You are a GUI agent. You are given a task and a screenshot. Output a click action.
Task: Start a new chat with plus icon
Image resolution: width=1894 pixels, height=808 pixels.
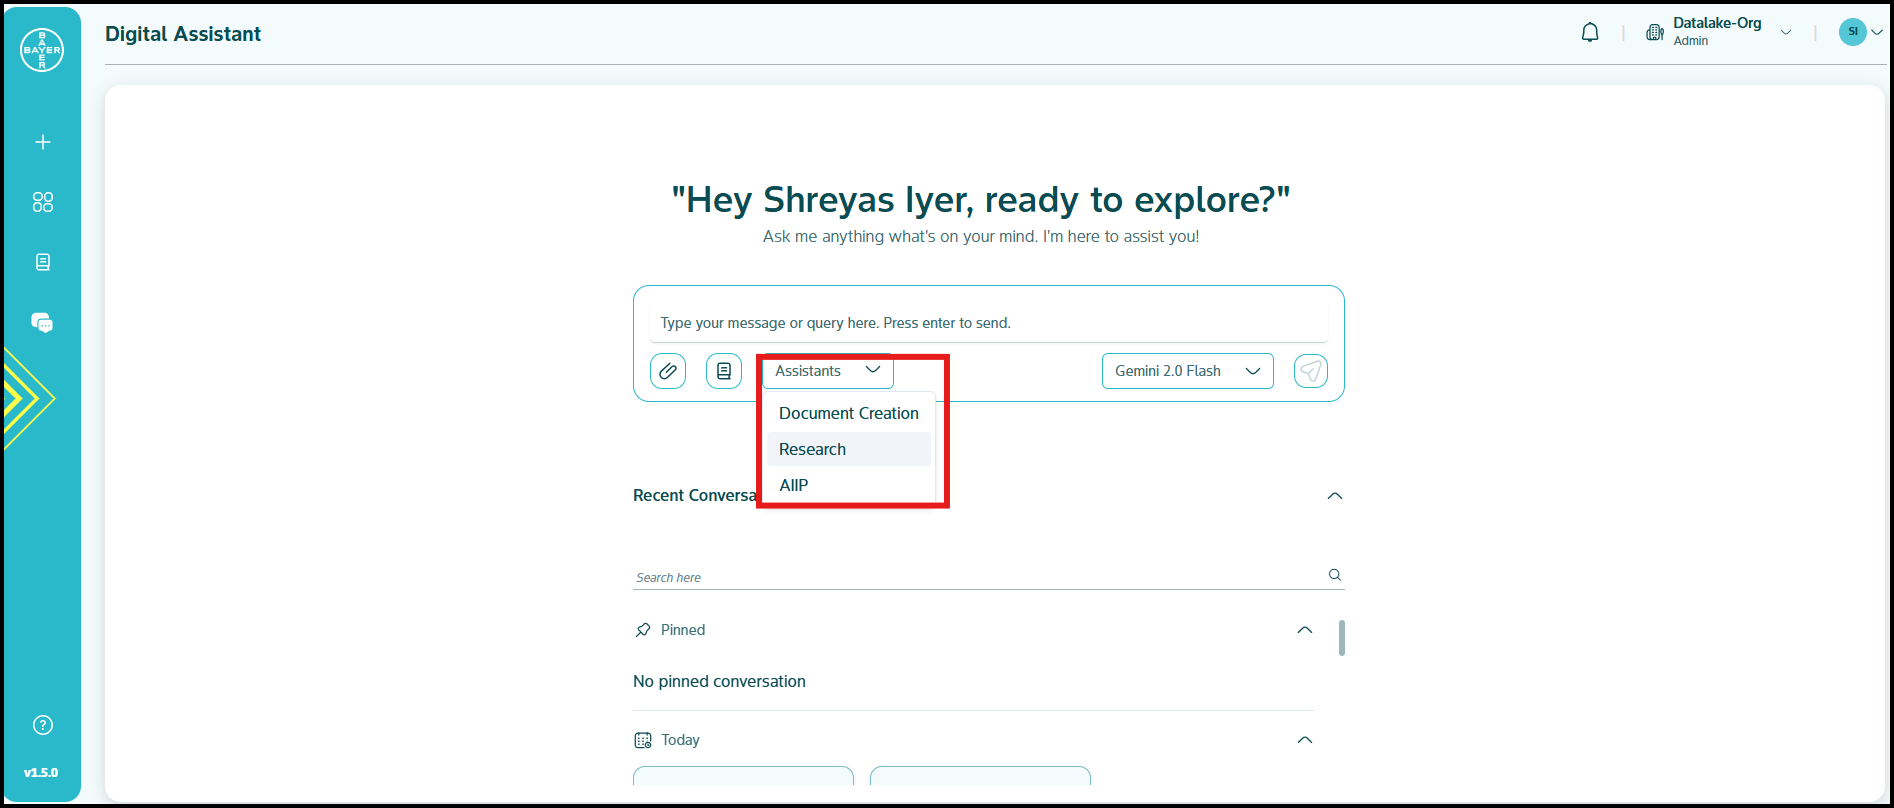click(x=43, y=142)
